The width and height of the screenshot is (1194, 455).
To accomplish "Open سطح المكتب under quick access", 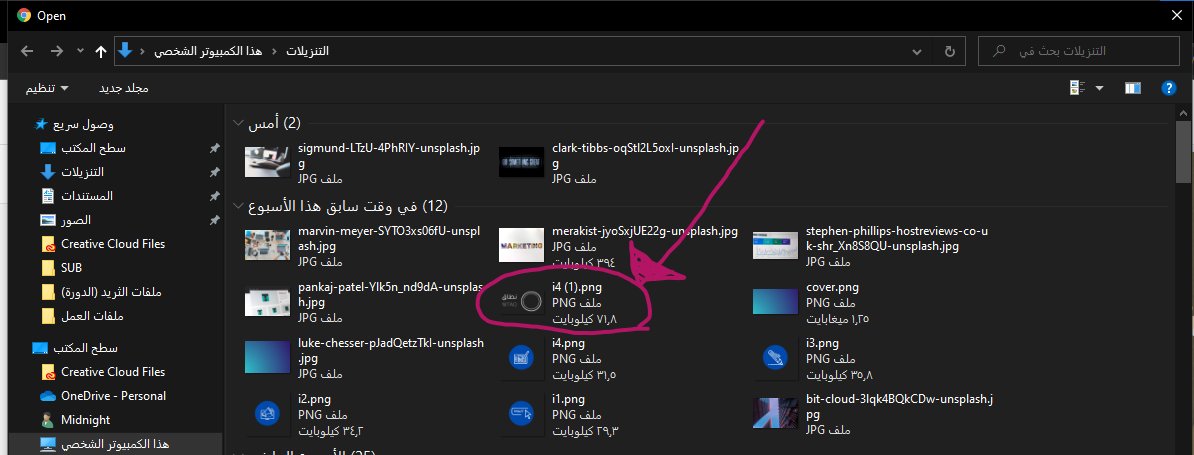I will click(82, 148).
